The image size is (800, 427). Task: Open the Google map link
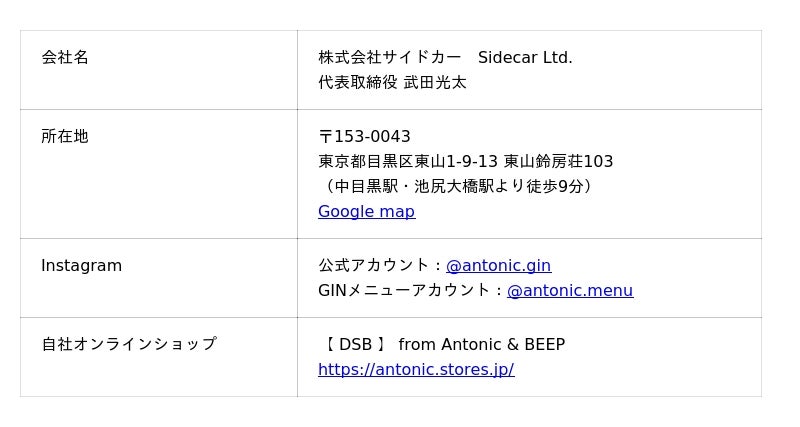(366, 211)
